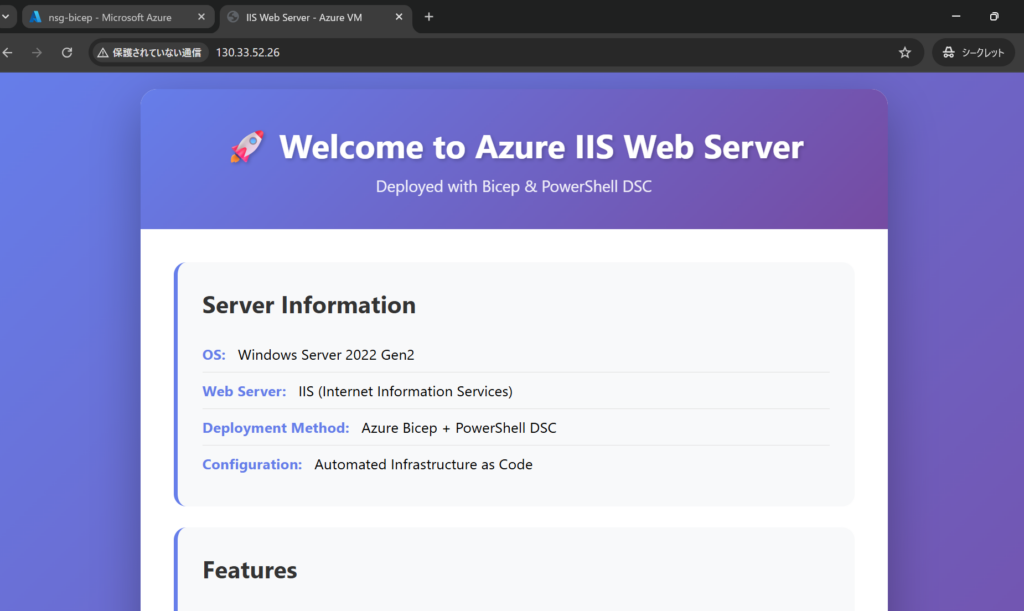Click the シークレット incognito button
This screenshot has height=611, width=1024.
point(973,52)
